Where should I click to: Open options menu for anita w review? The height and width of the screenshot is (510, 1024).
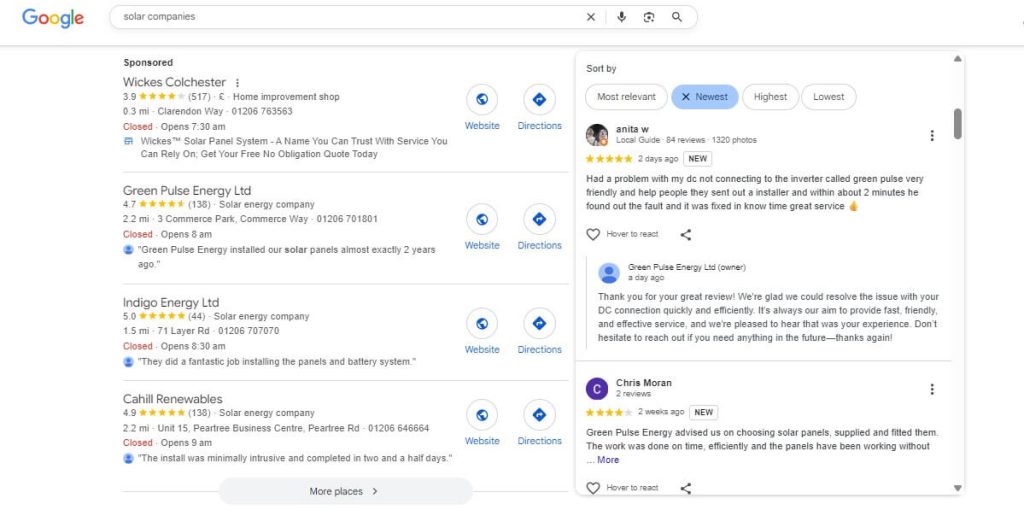pyautogui.click(x=932, y=135)
